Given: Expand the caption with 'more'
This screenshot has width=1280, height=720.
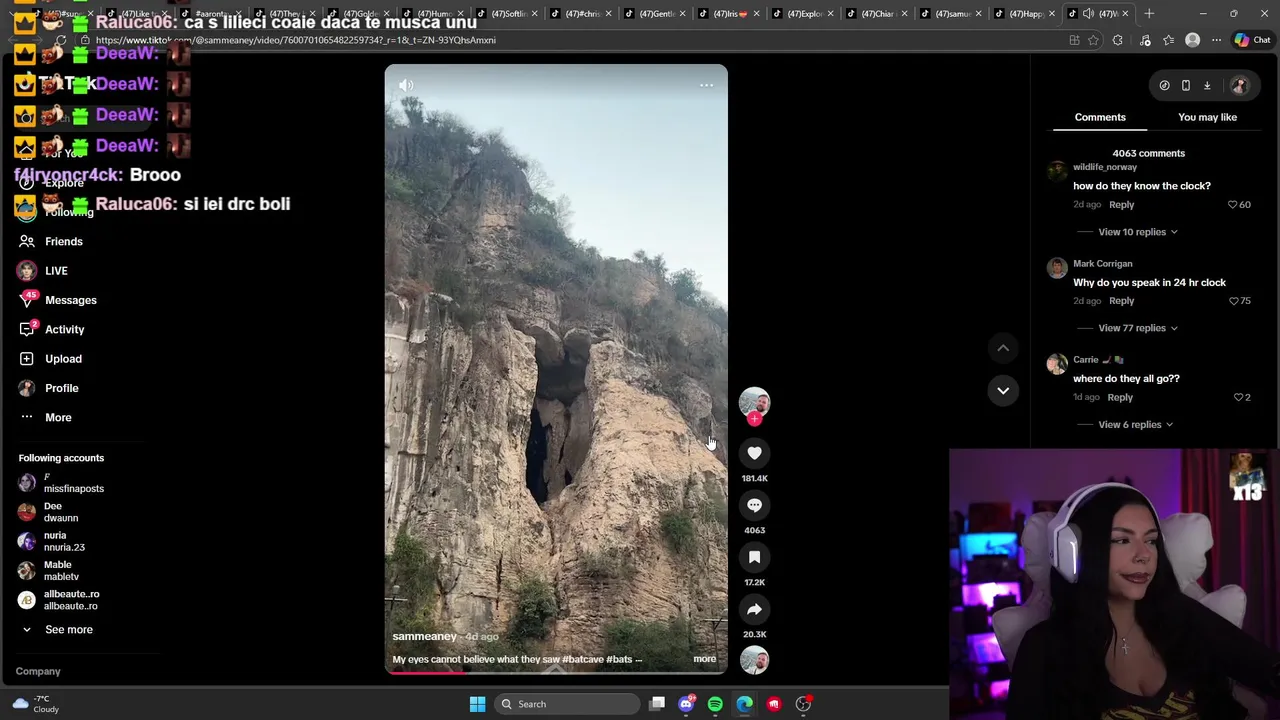Looking at the screenshot, I should pyautogui.click(x=704, y=659).
